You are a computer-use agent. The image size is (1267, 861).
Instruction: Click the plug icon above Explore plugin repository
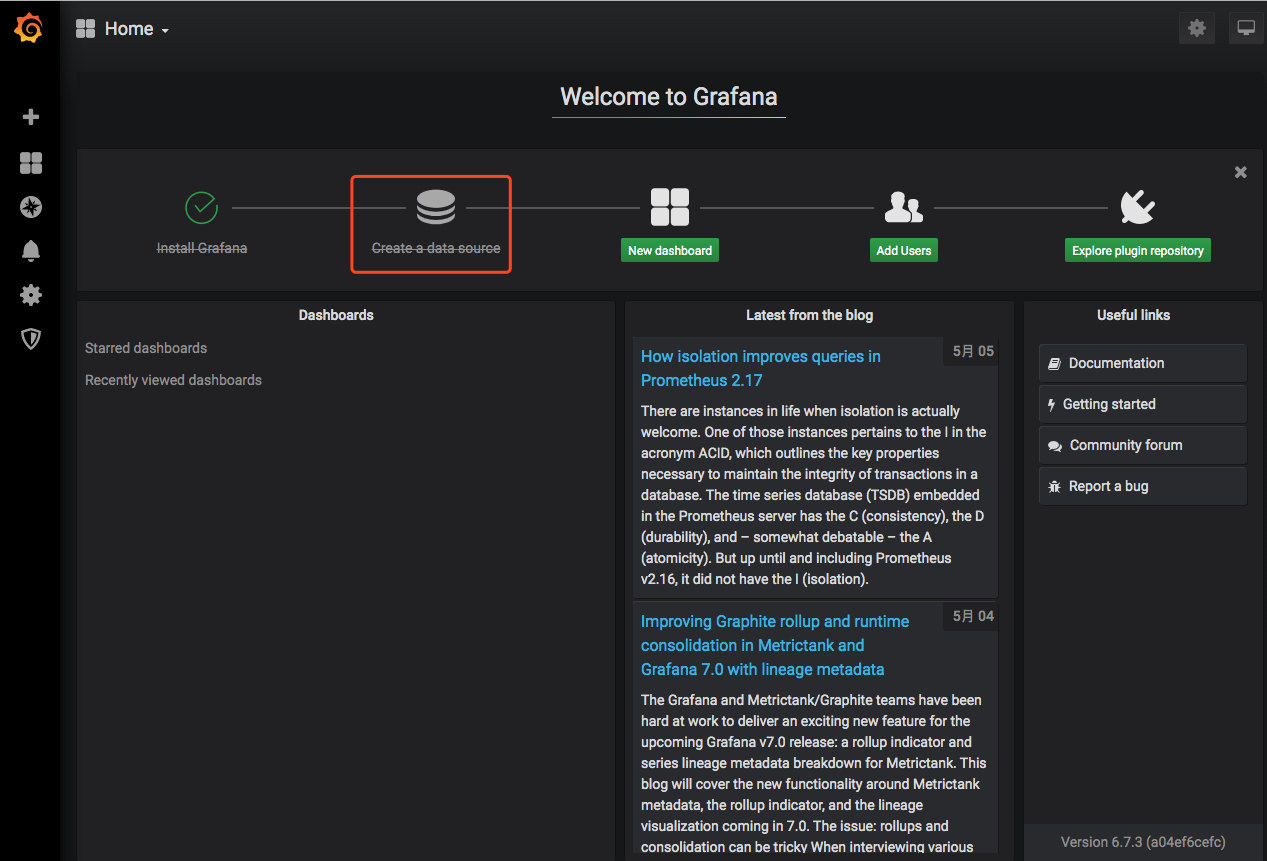(x=1138, y=207)
